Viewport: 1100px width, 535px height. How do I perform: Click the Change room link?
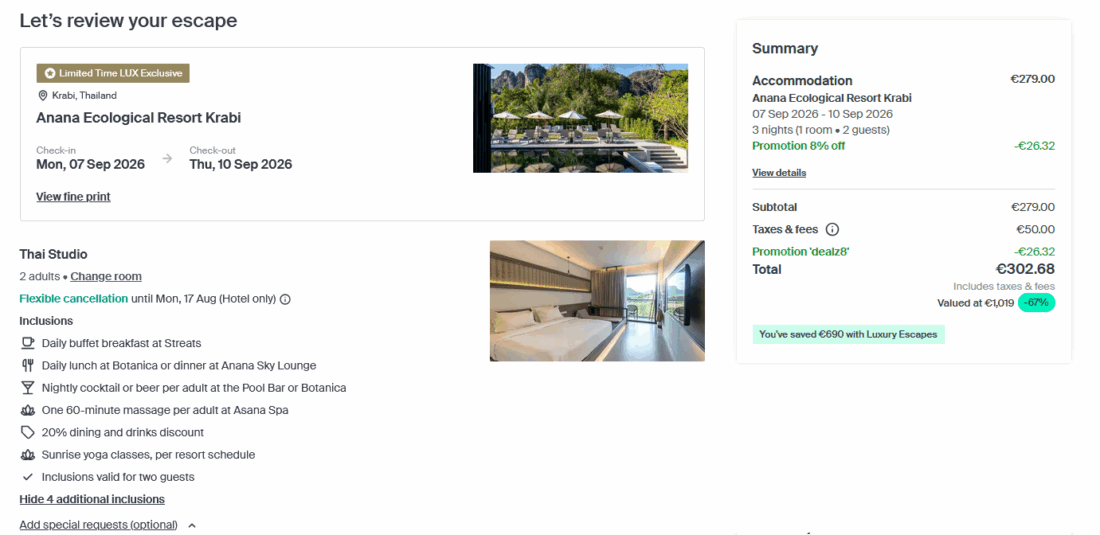(106, 277)
